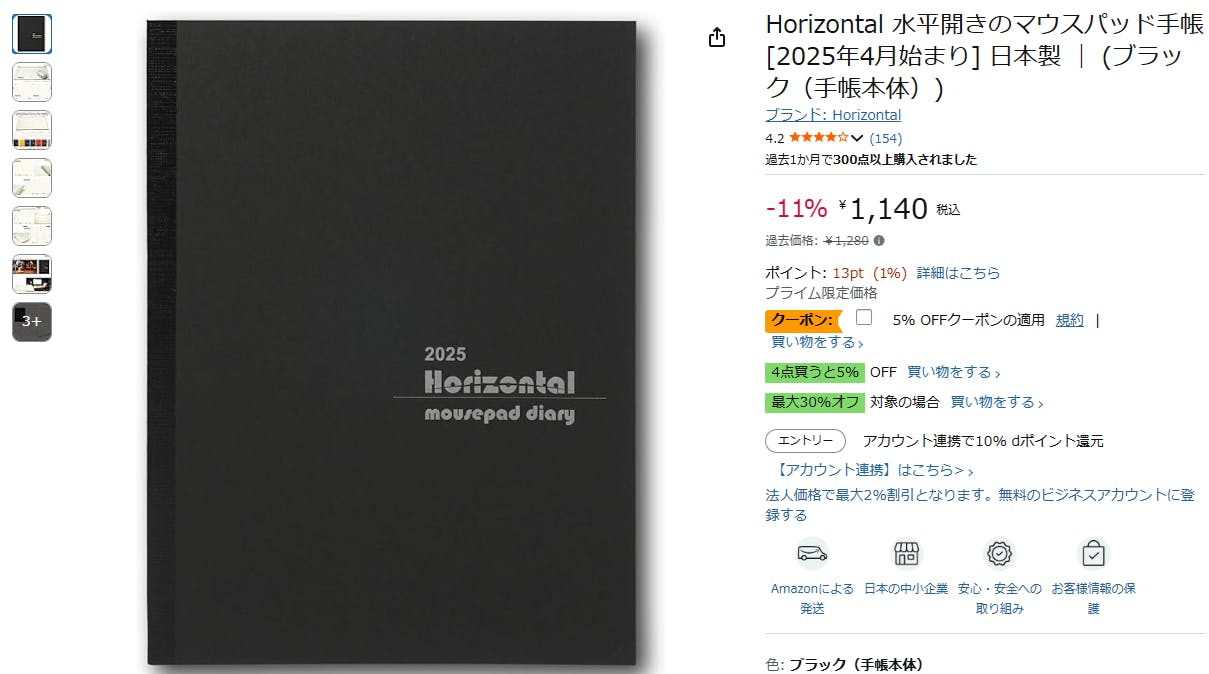
Task: Select the color variations thumbnail, third in list
Action: (x=32, y=130)
